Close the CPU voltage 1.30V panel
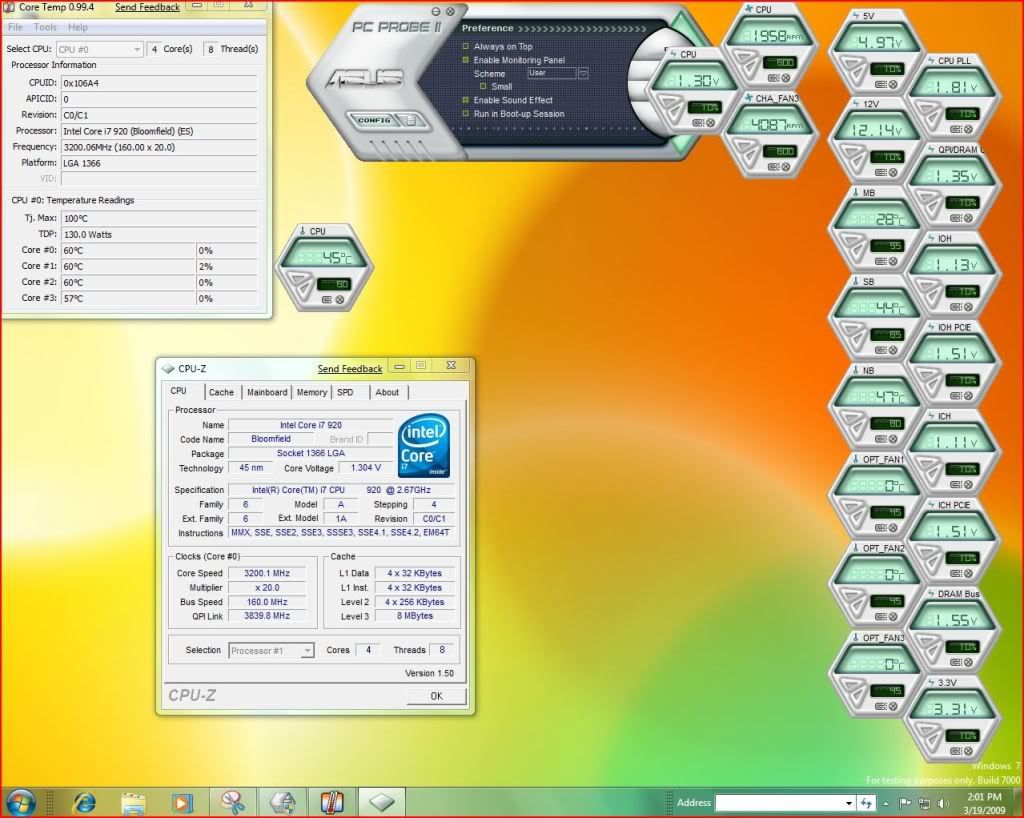Screen dimensions: 1024x818 (710, 123)
